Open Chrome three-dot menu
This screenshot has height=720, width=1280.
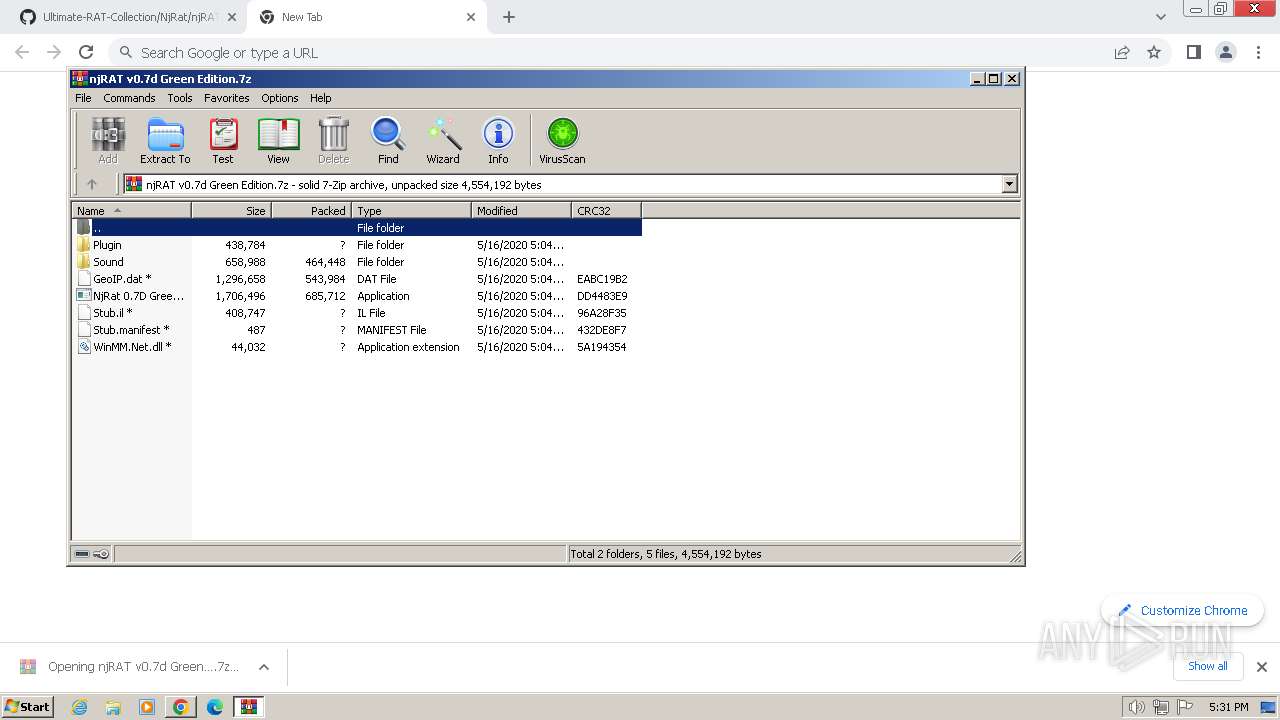pos(1258,52)
